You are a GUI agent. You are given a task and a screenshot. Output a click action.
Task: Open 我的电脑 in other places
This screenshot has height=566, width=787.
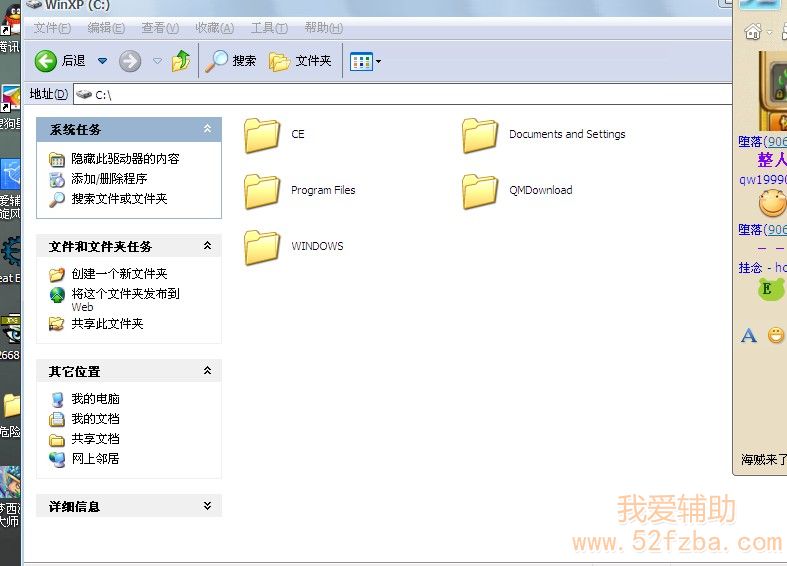point(95,399)
